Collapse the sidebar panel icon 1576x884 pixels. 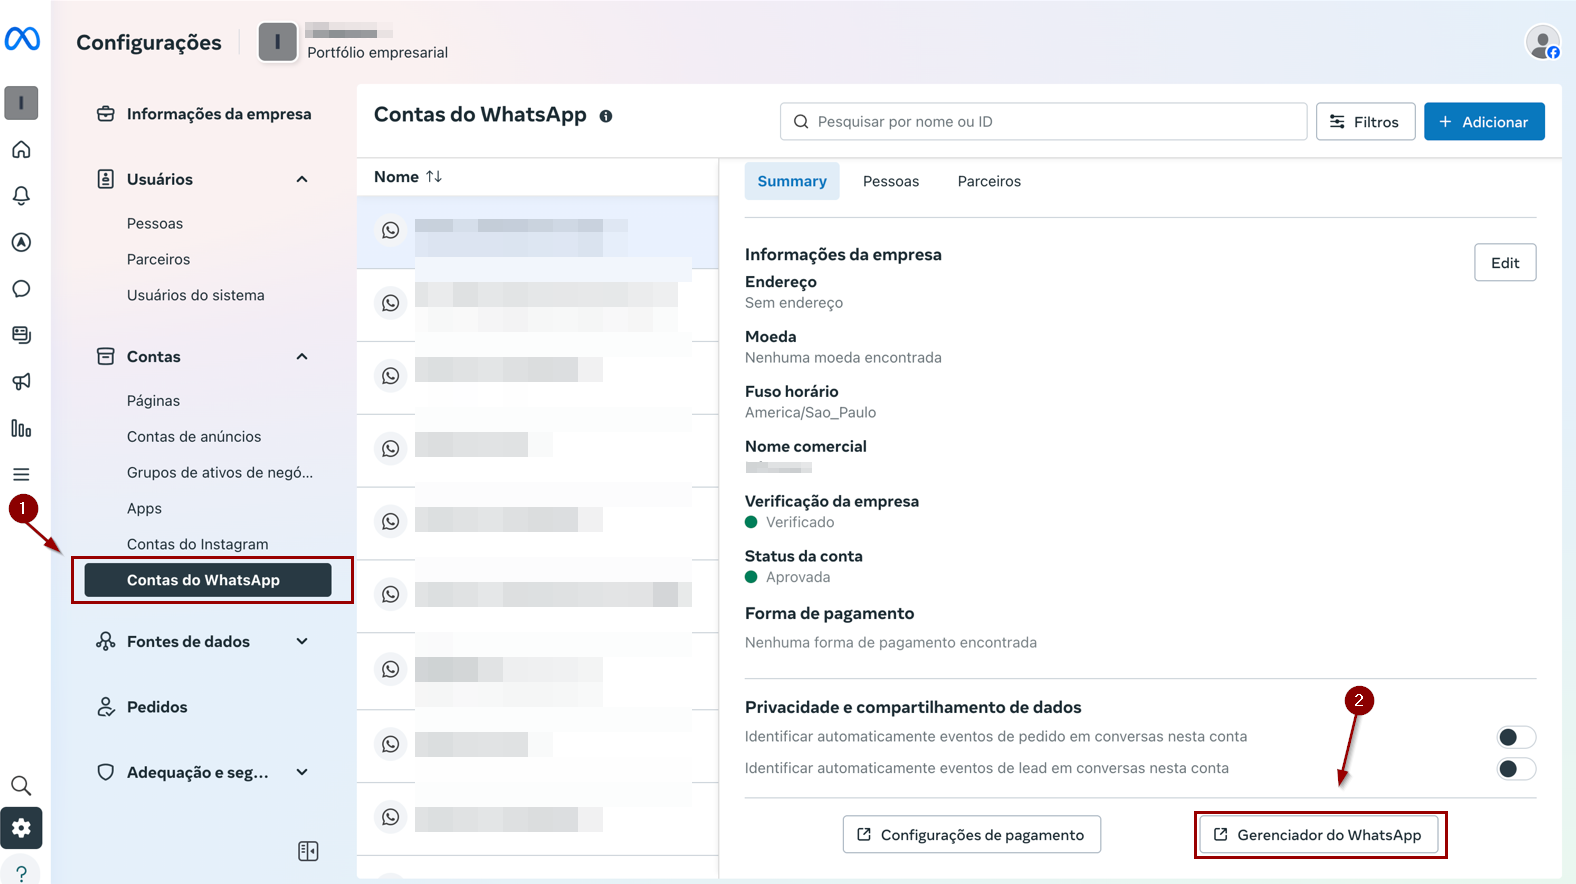click(x=308, y=851)
